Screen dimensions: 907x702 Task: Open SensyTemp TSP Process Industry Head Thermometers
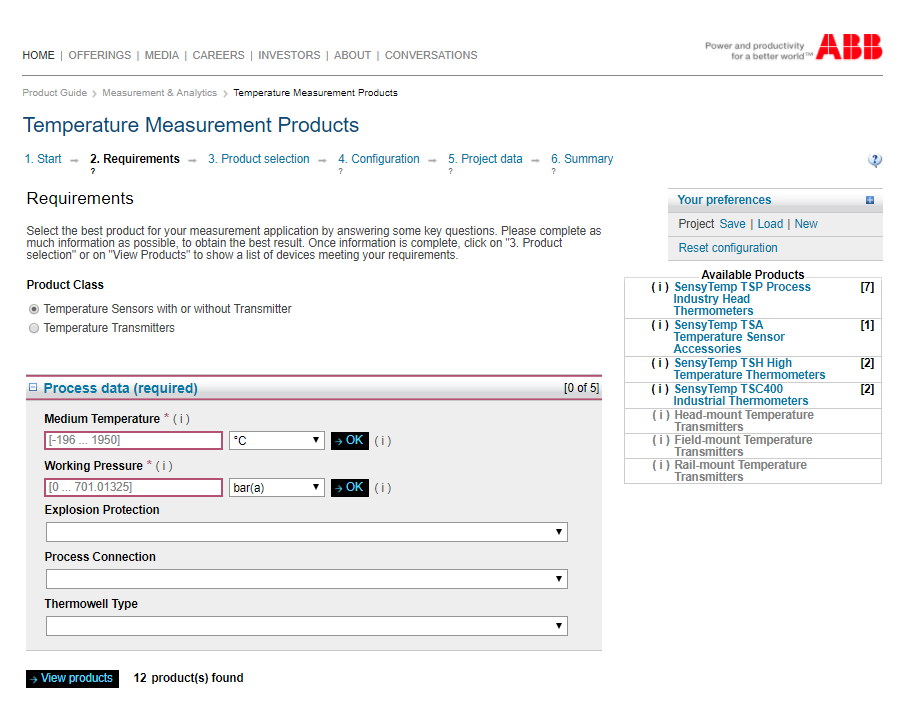[742, 299]
